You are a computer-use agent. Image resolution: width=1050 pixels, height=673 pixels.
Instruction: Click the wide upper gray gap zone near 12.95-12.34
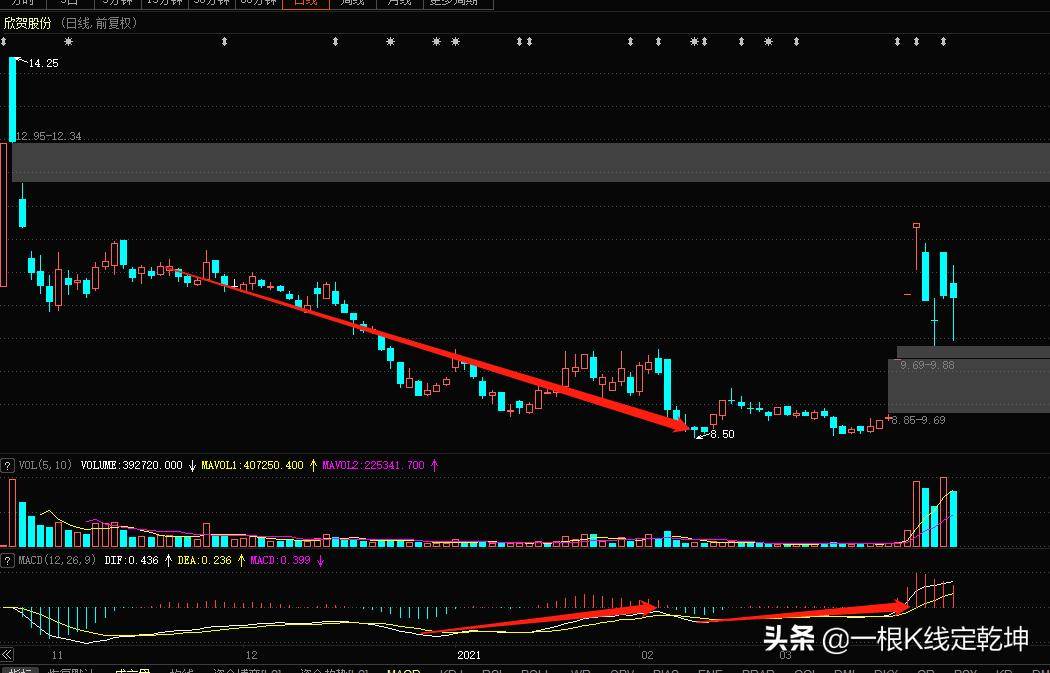530,162
